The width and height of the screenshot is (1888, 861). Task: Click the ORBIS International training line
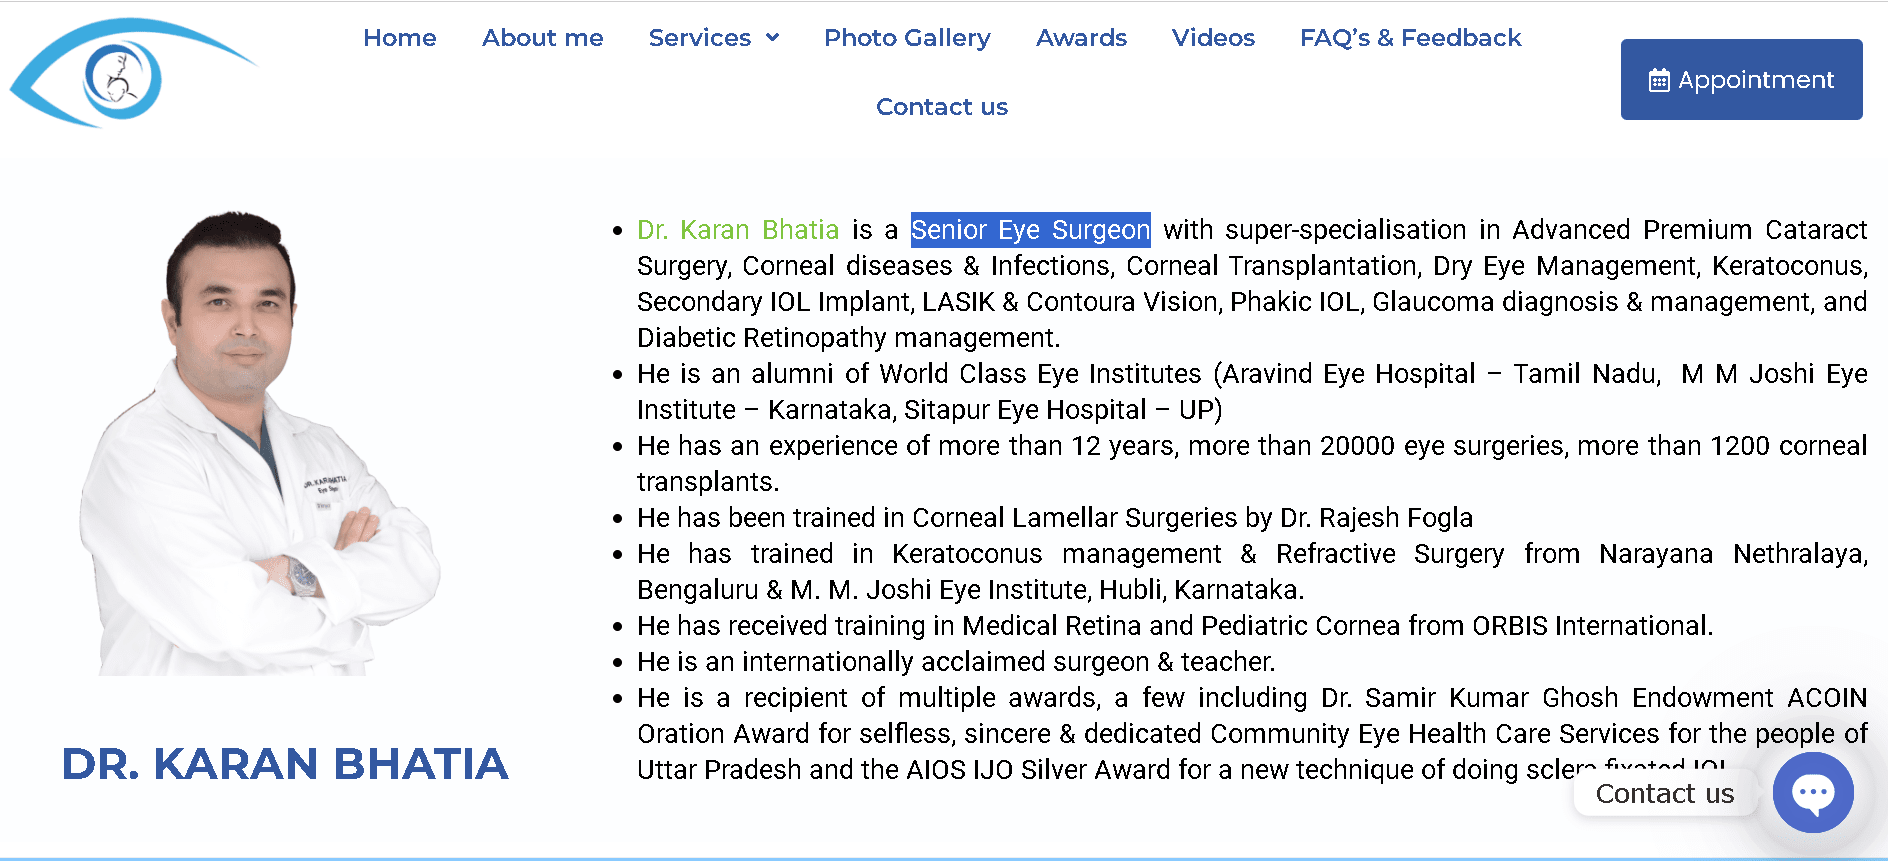(x=1174, y=626)
